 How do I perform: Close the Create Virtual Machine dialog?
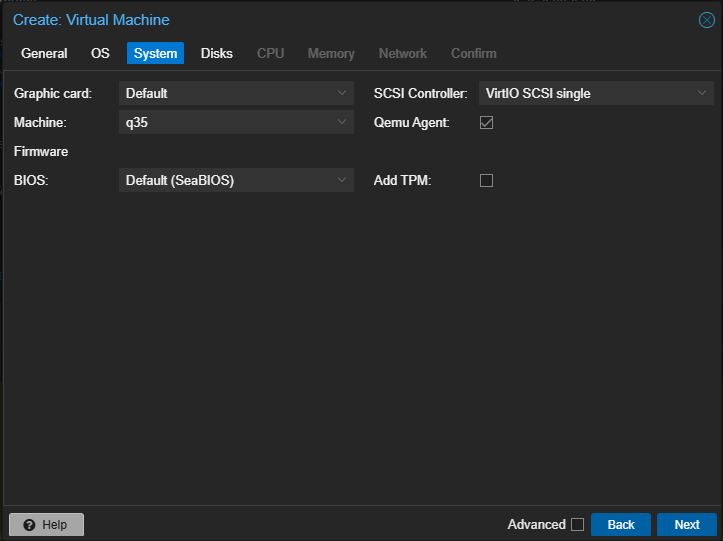(x=706, y=20)
